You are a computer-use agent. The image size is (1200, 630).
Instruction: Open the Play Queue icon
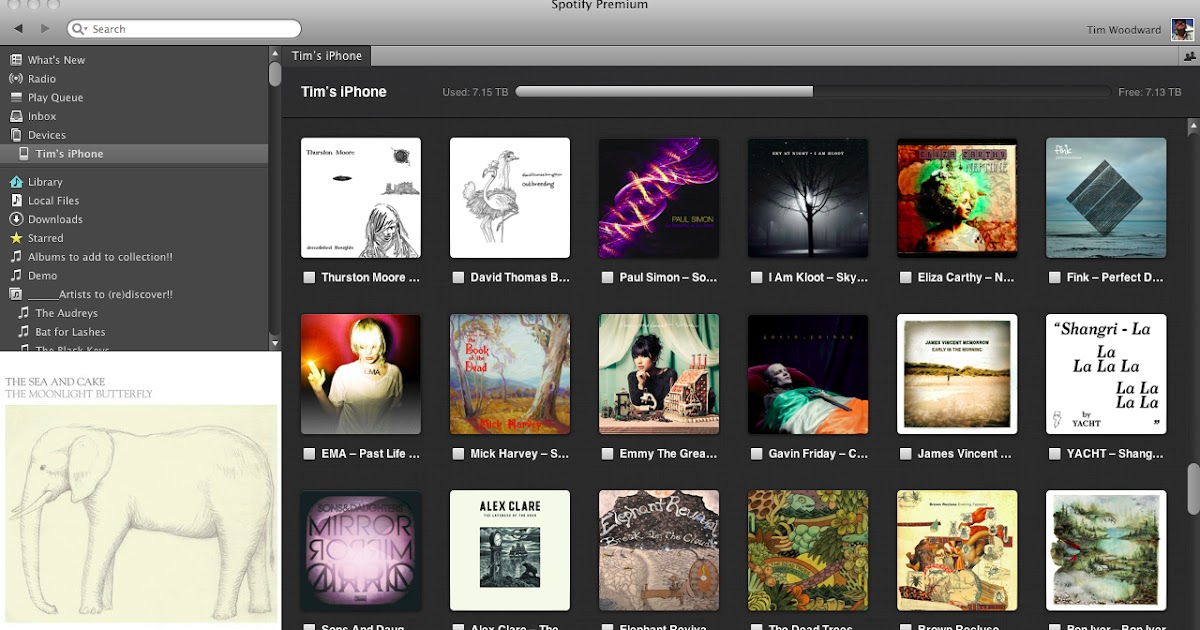(16, 98)
